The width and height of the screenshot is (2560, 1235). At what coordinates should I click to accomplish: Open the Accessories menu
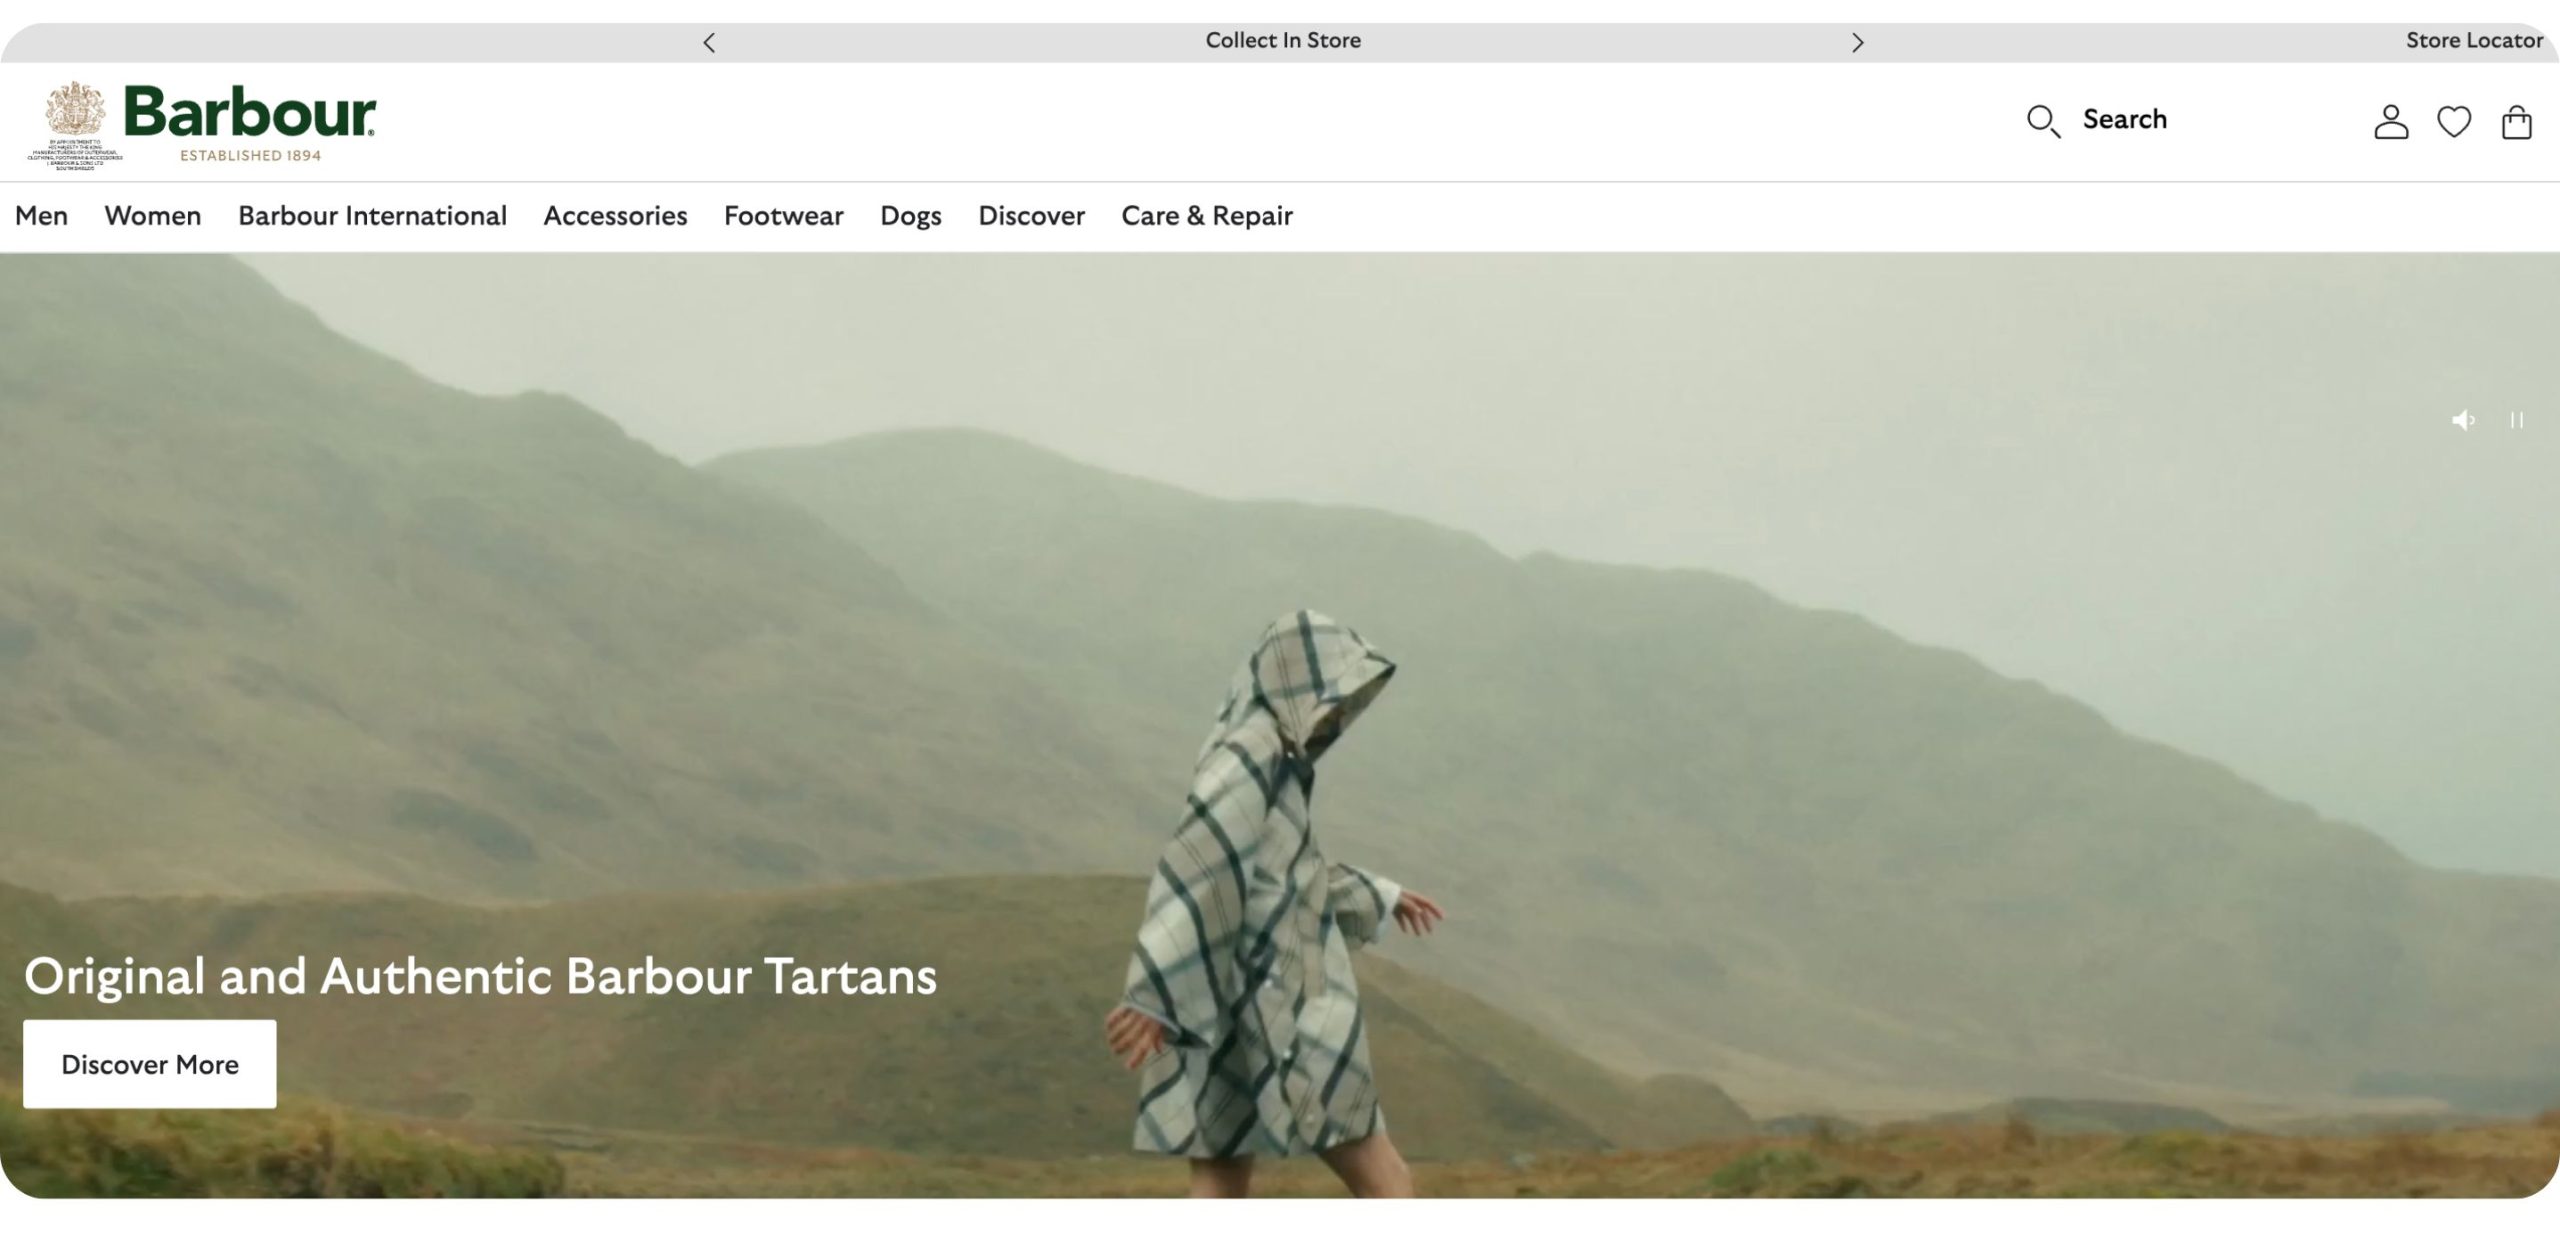pyautogui.click(x=615, y=216)
